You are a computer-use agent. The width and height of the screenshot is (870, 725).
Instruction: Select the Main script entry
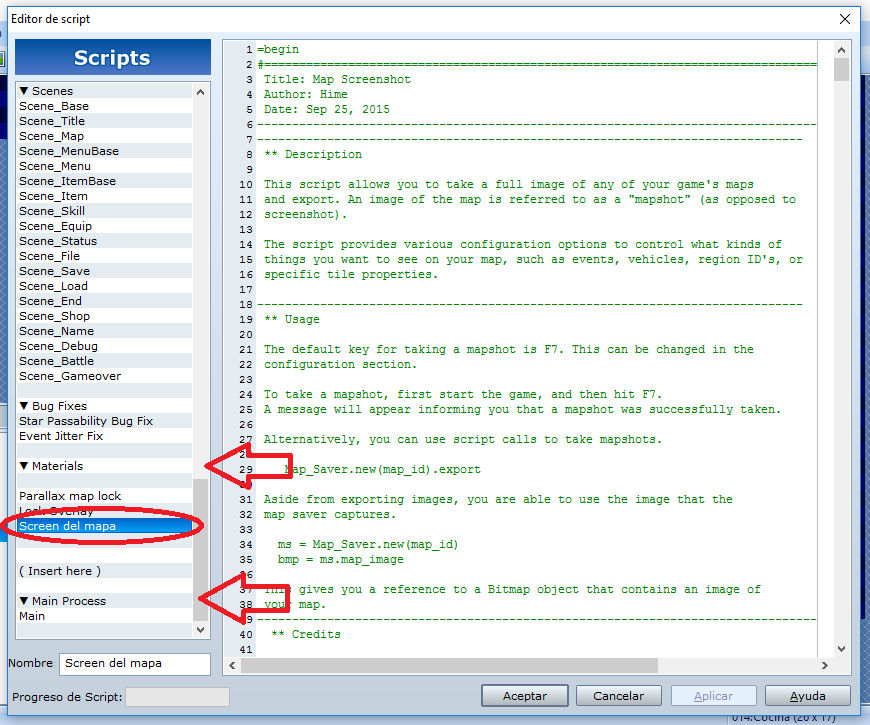click(105, 616)
